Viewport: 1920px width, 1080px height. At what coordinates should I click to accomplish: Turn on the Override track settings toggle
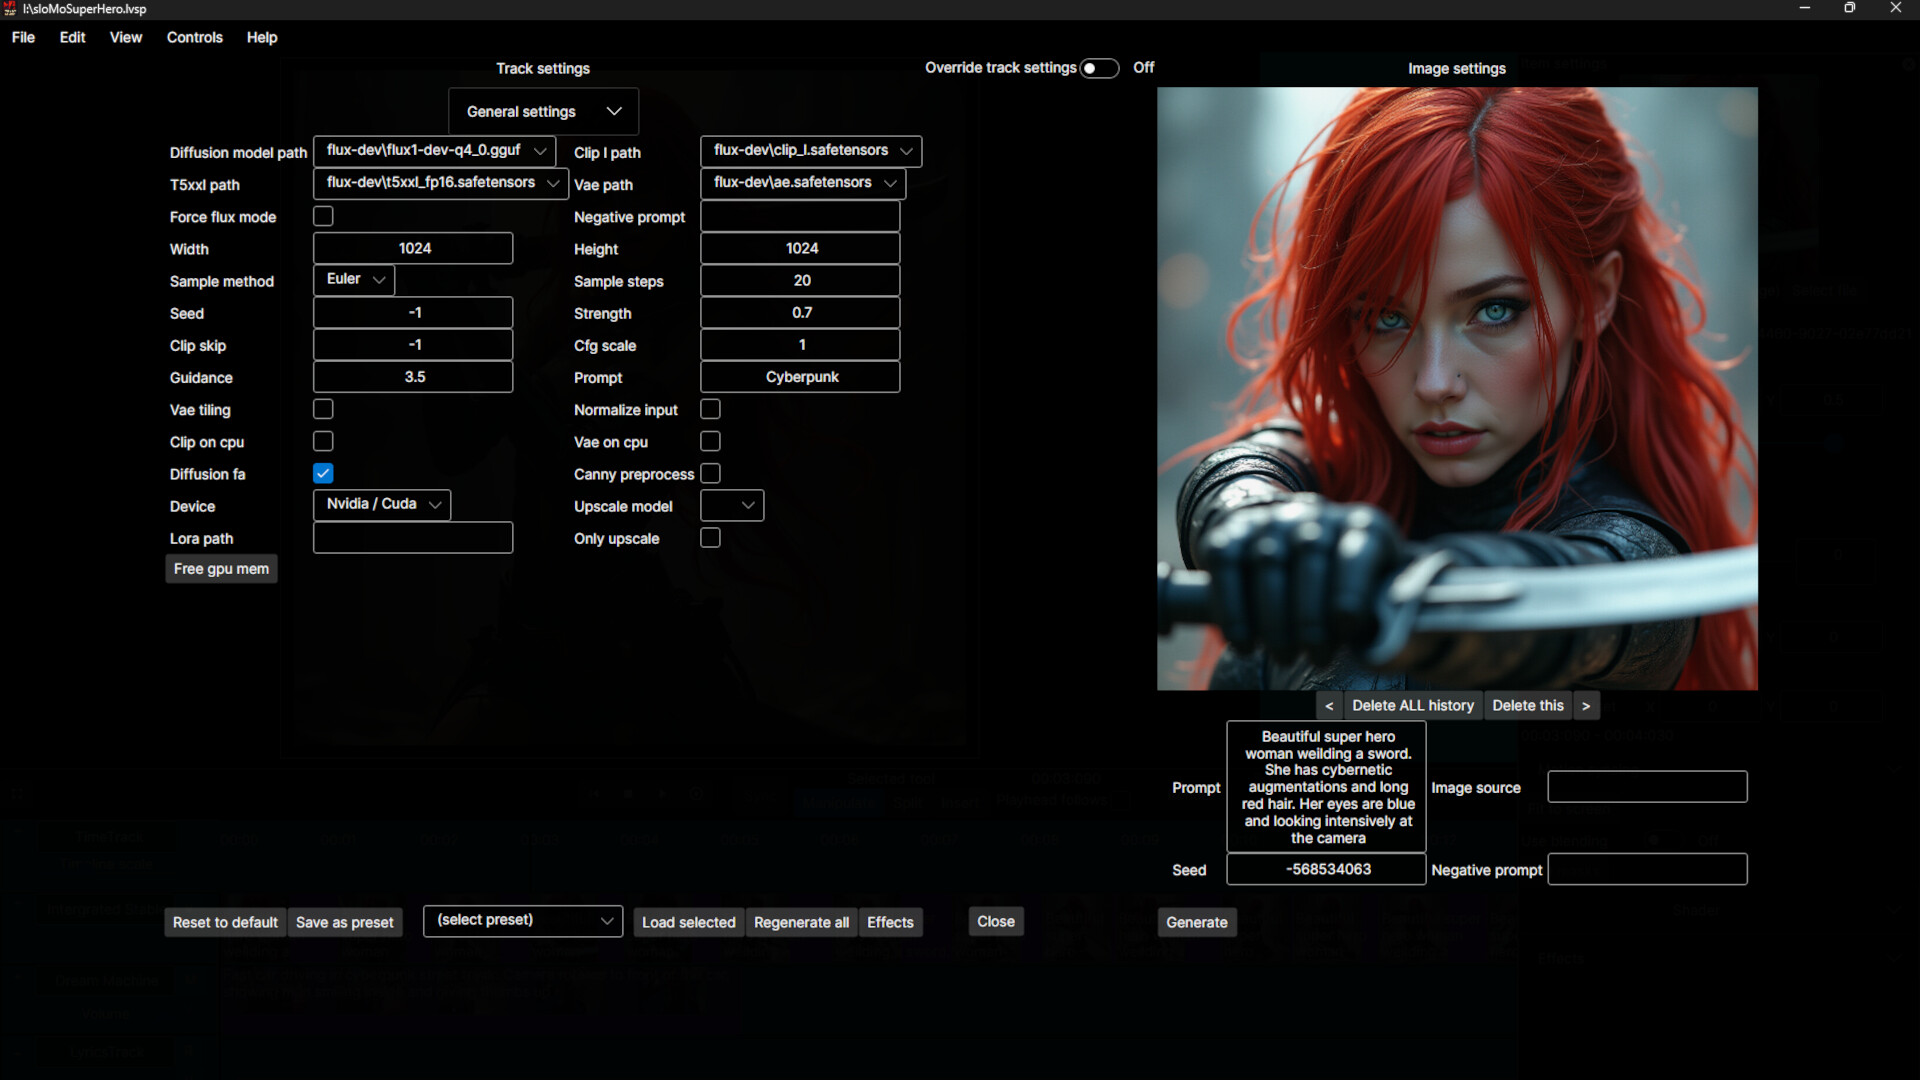1100,68
